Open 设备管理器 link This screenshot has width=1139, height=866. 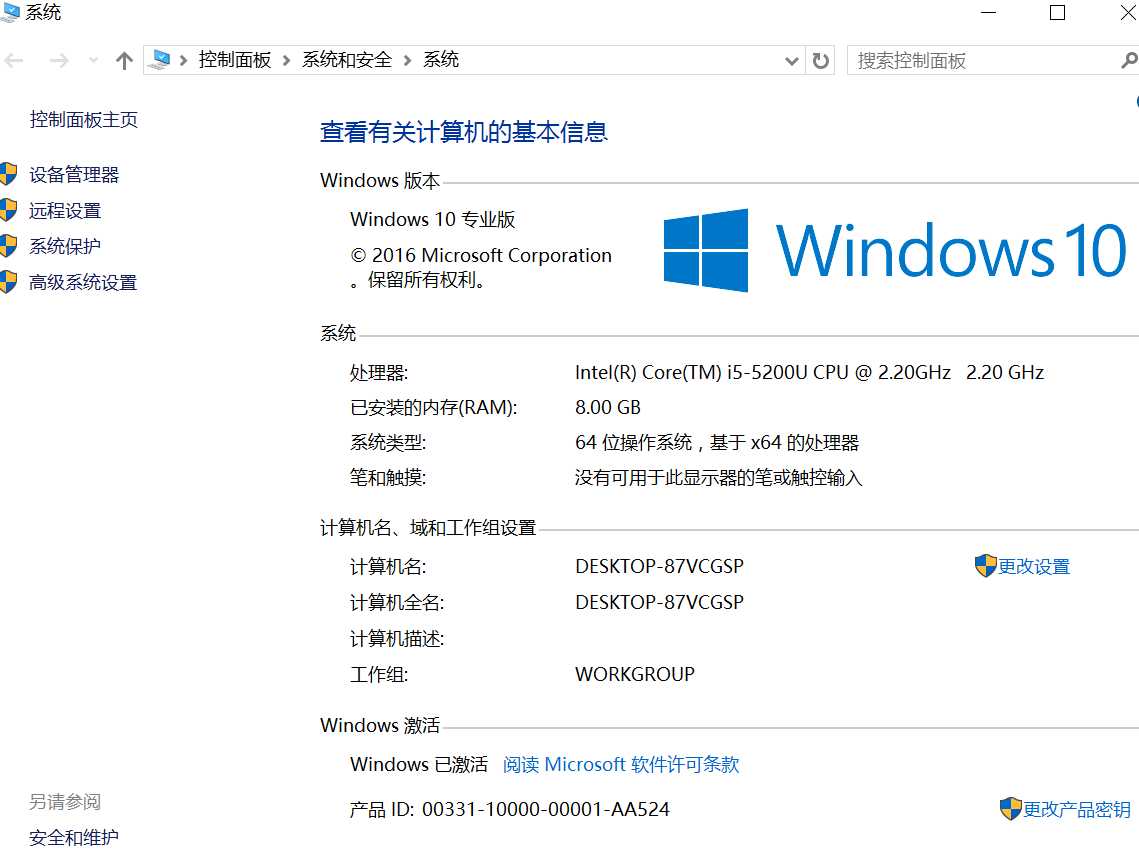(74, 174)
